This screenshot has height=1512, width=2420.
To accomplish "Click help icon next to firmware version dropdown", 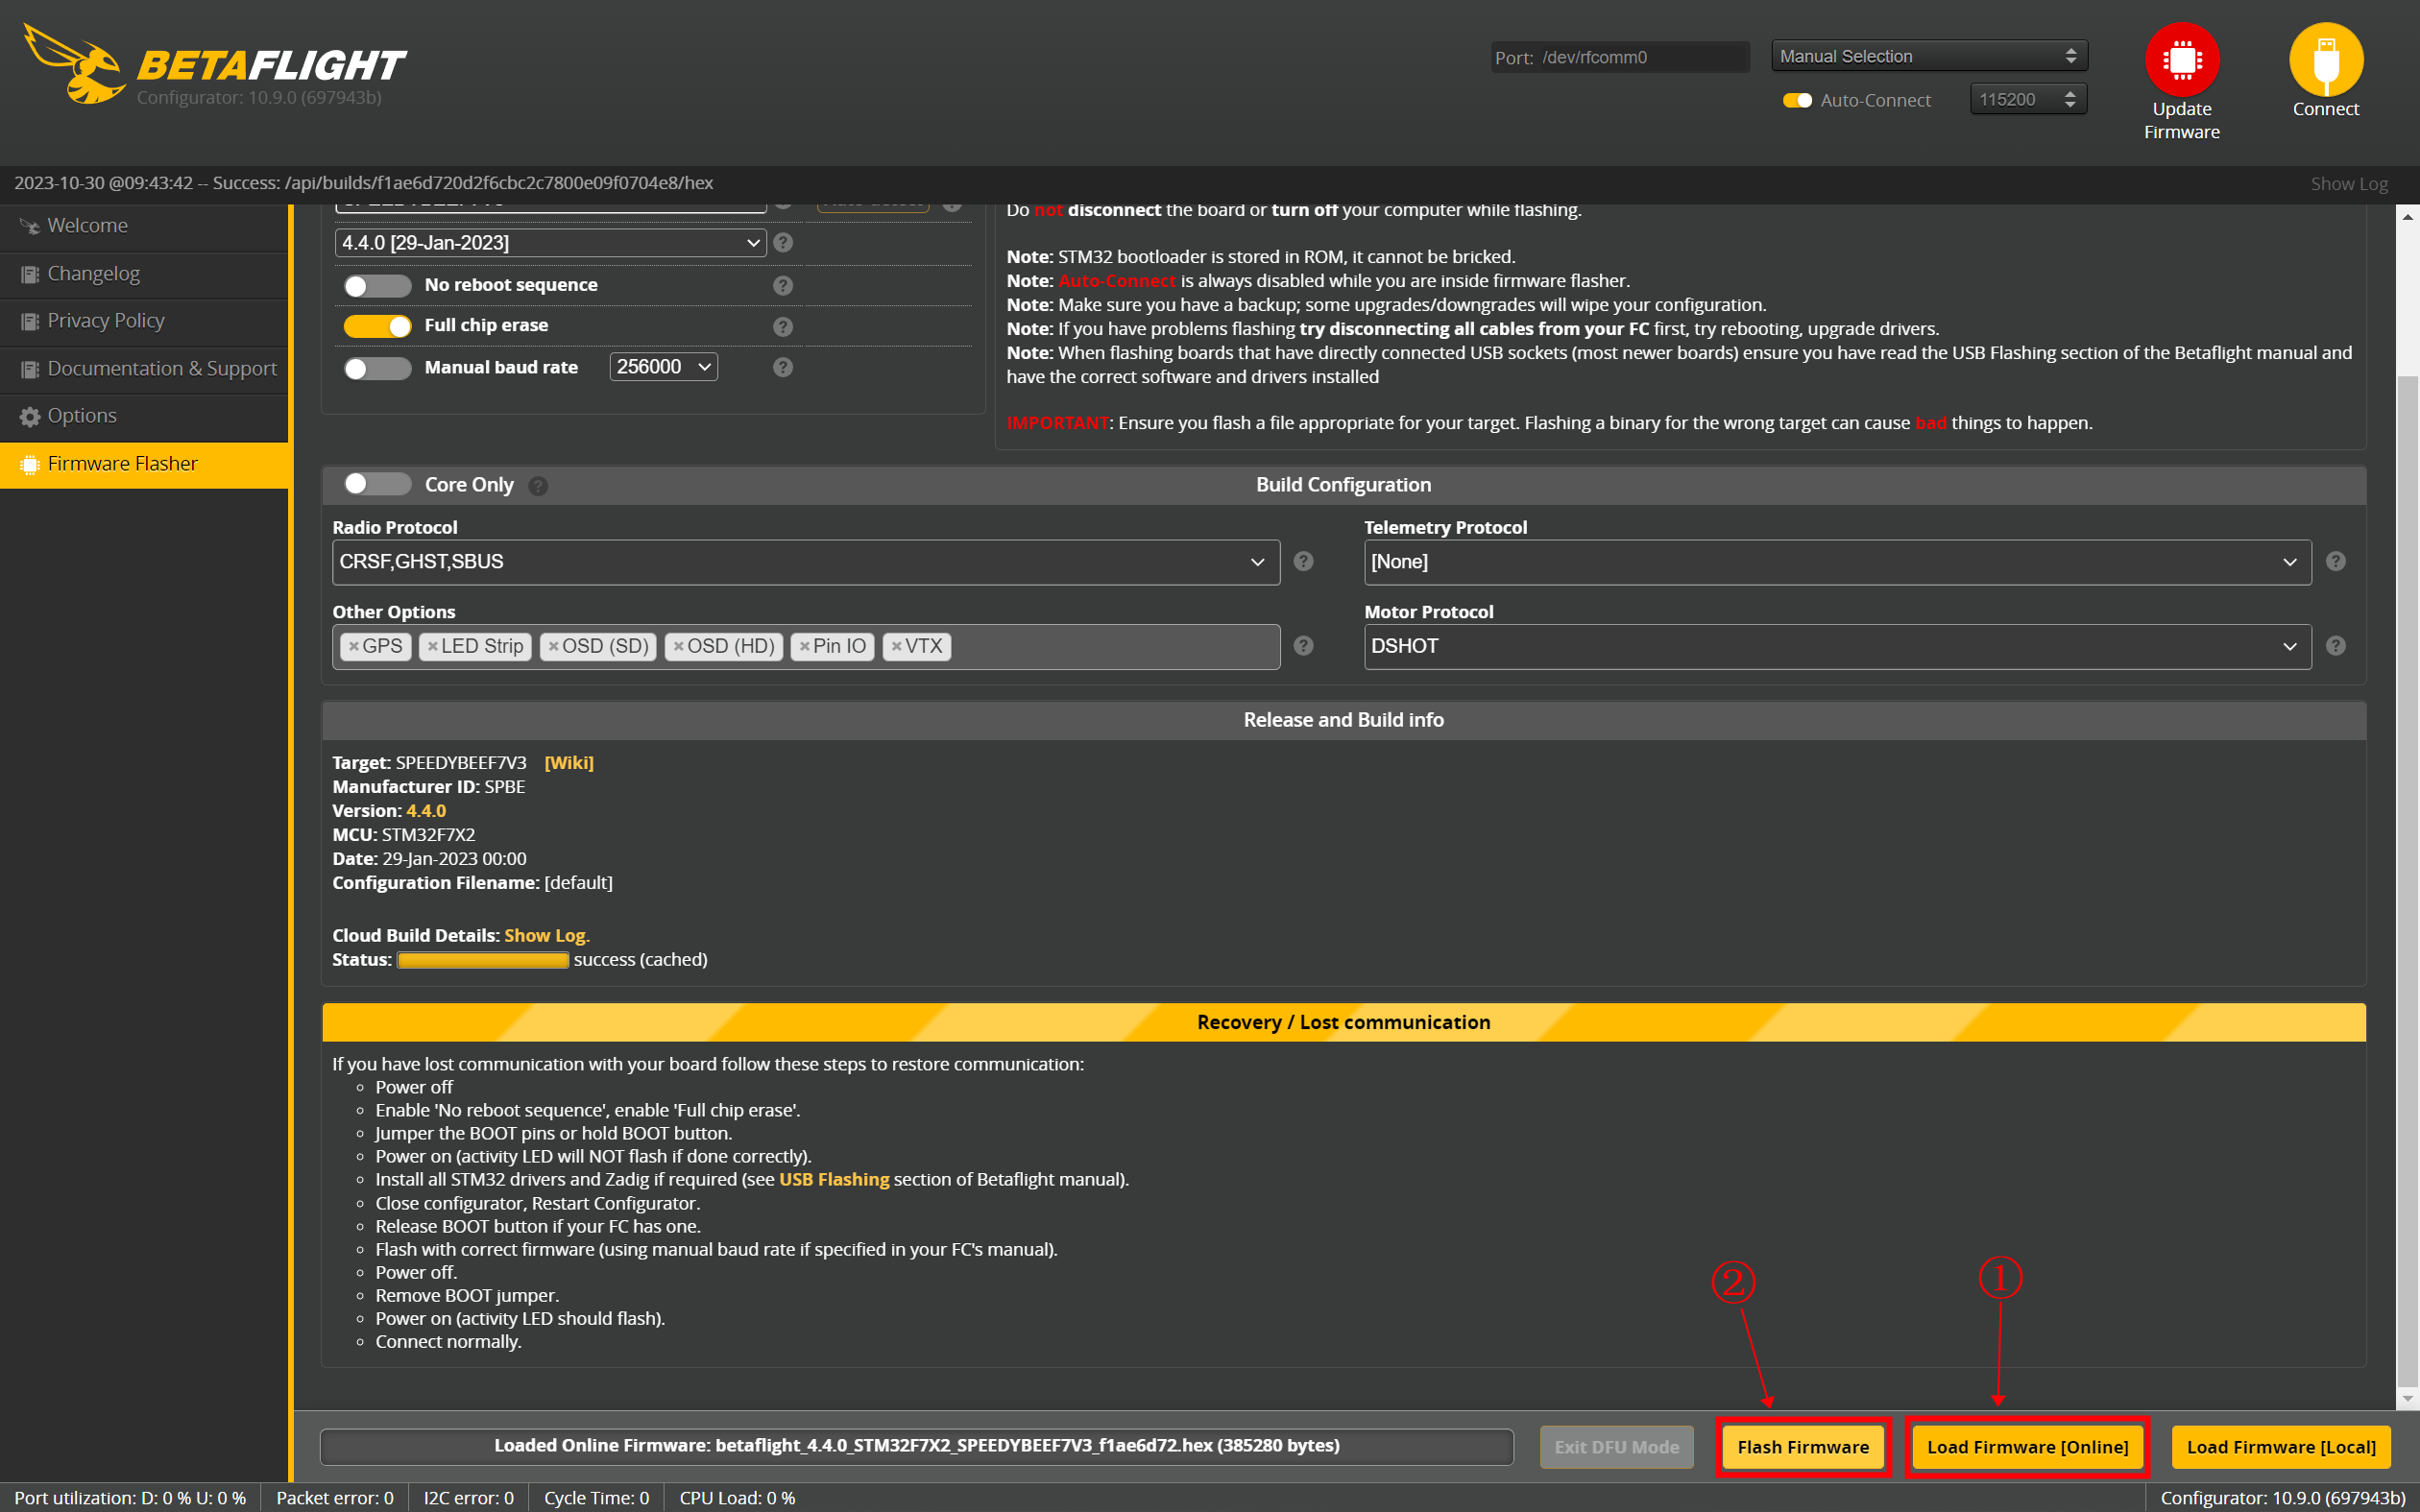I will (x=783, y=242).
